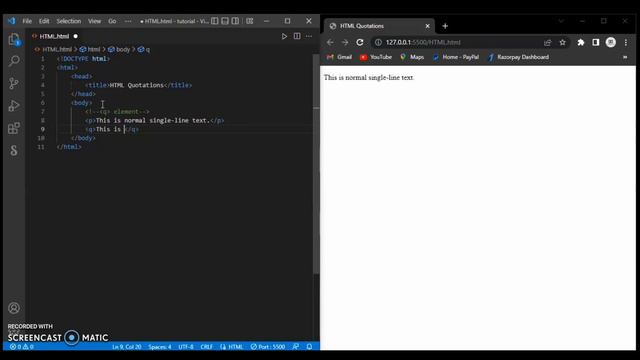Open browser profile avatar

(611, 42)
